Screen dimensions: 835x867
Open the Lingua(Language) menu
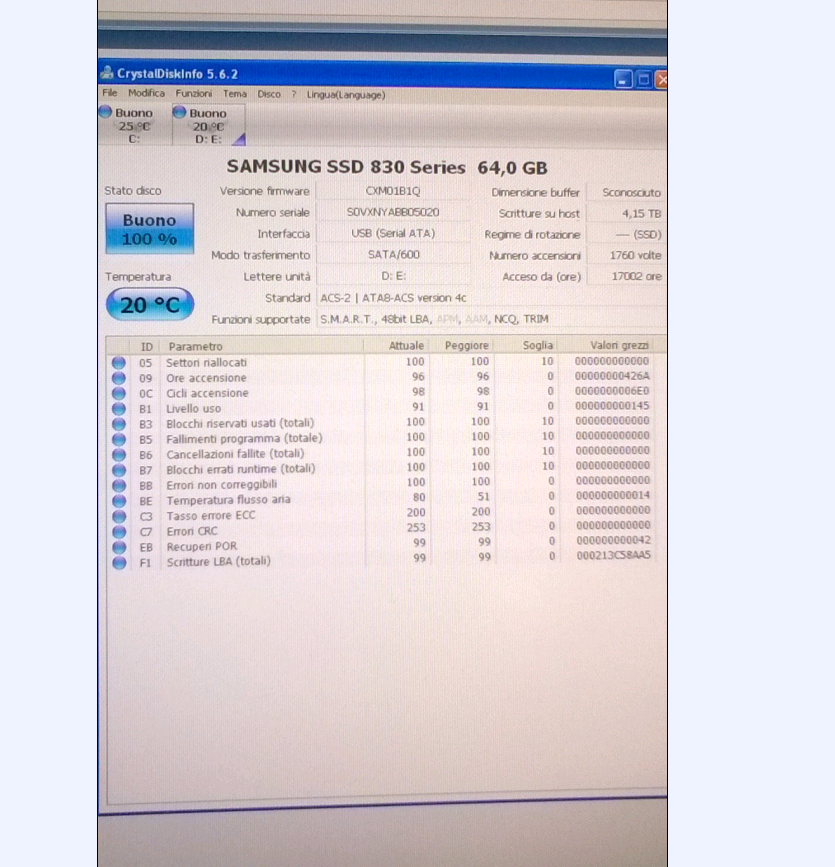346,95
